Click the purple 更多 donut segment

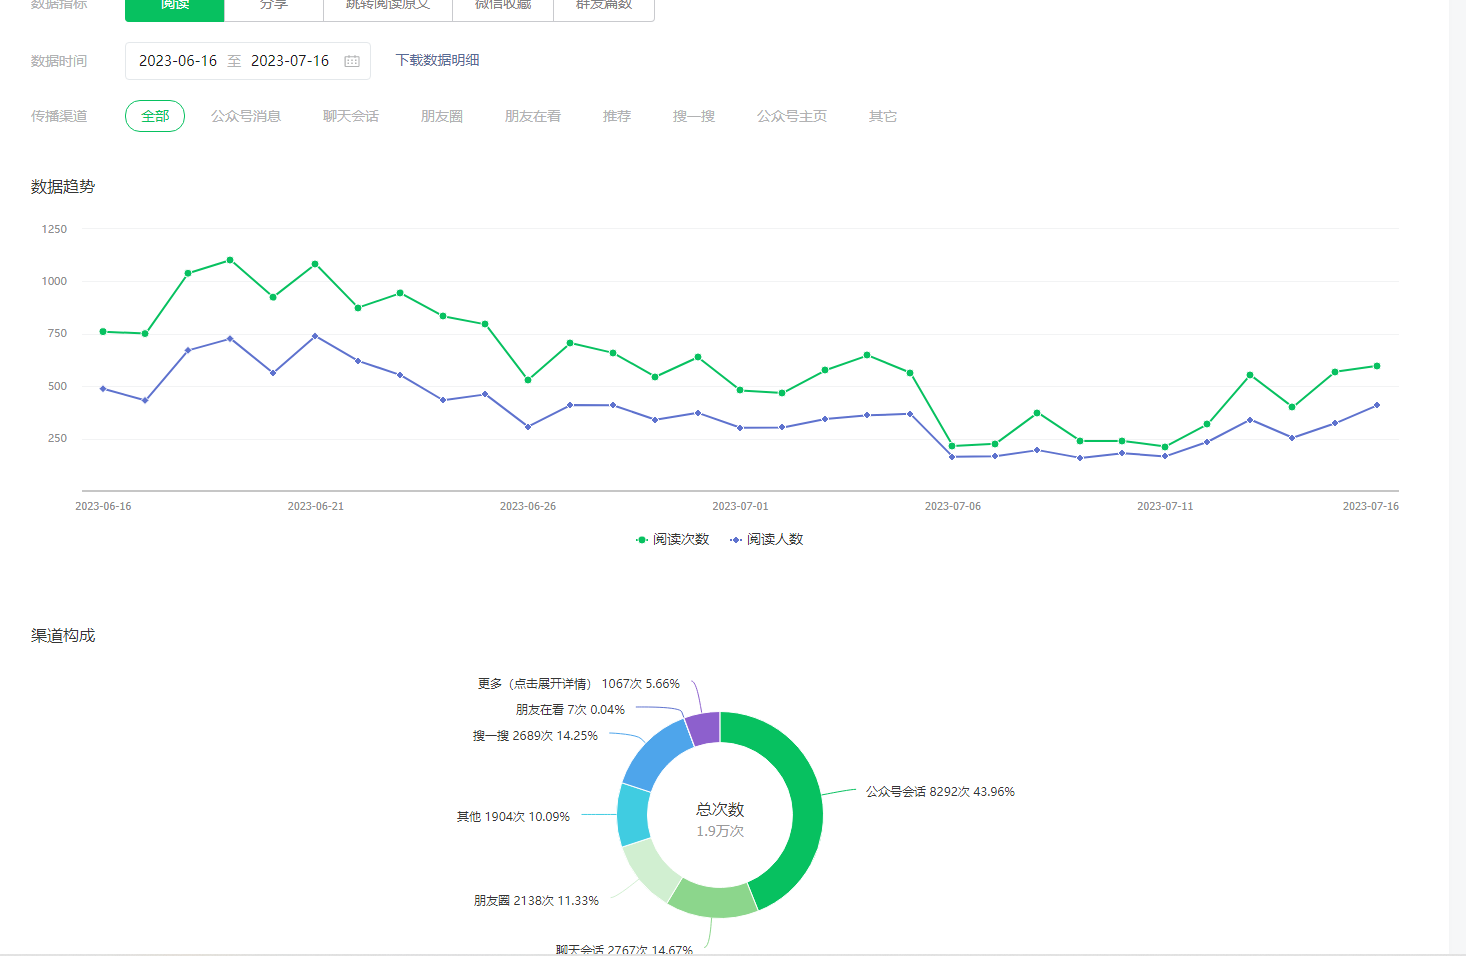tap(704, 728)
